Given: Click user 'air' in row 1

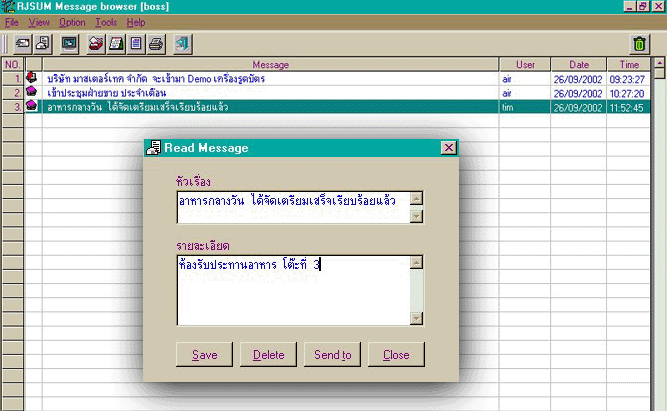Looking at the screenshot, I should (x=507, y=79).
